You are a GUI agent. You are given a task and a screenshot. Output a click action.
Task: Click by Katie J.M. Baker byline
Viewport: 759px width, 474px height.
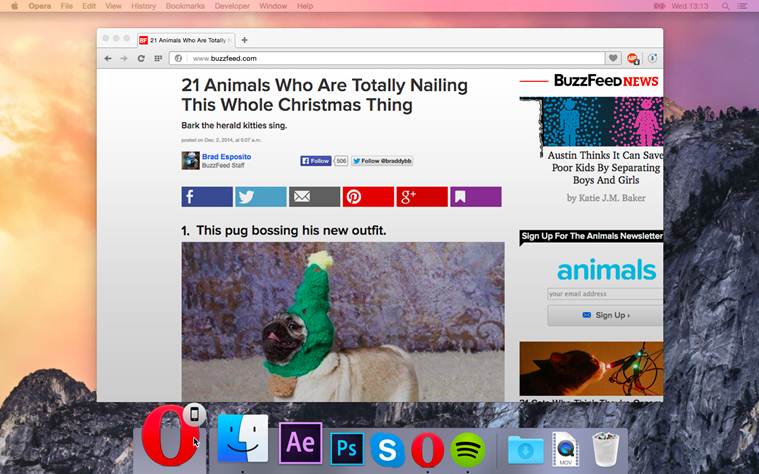pyautogui.click(x=606, y=198)
